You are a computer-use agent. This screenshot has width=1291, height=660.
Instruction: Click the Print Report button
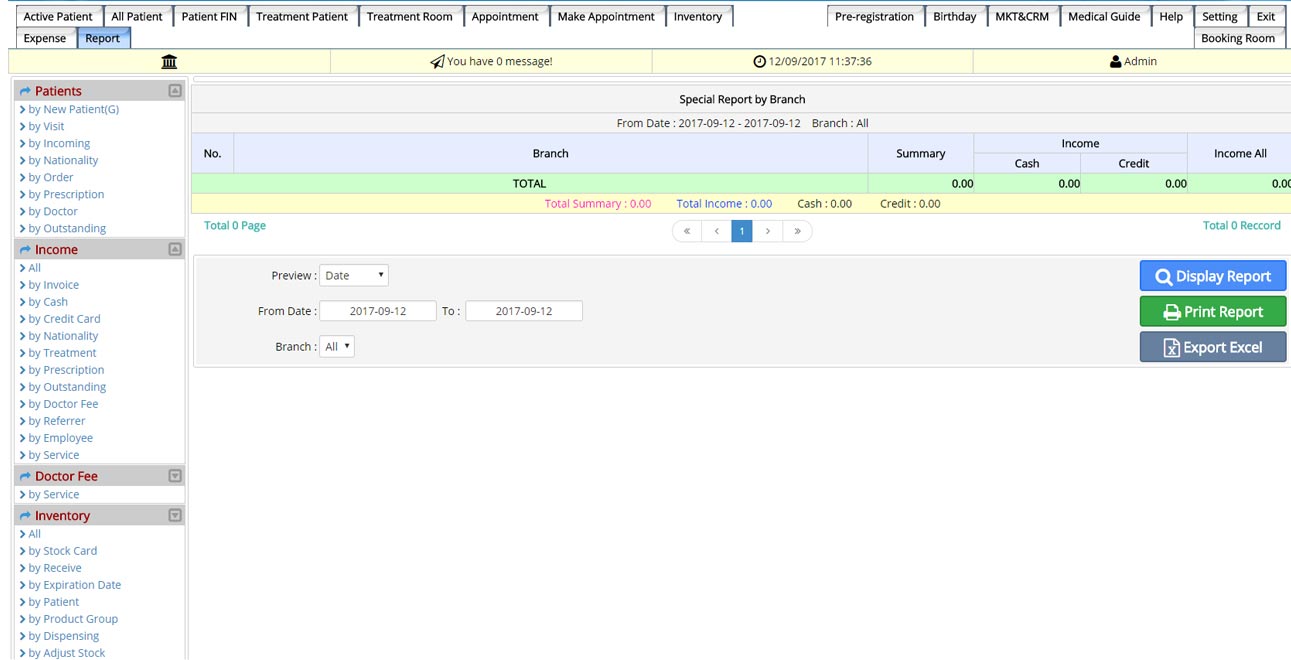click(1212, 312)
